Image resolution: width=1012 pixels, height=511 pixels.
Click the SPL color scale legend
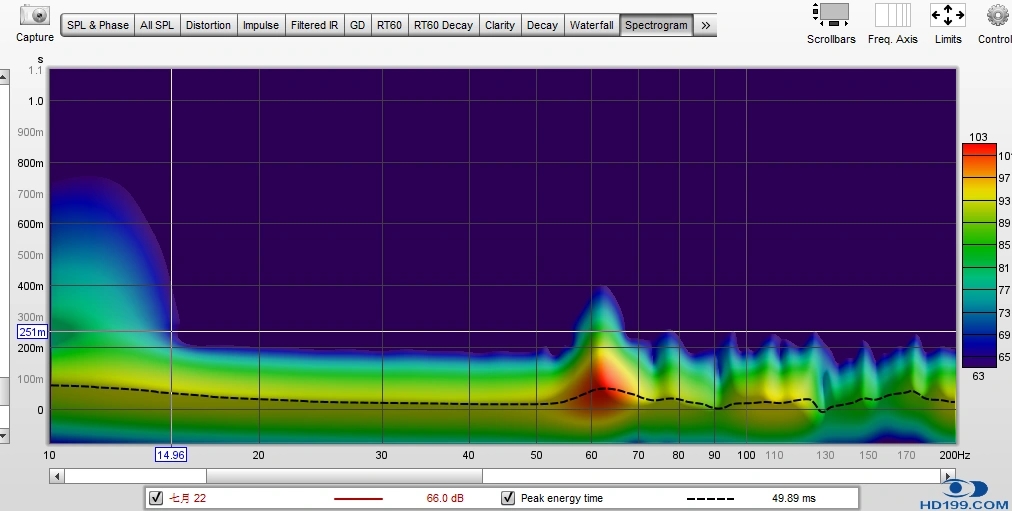[x=978, y=255]
